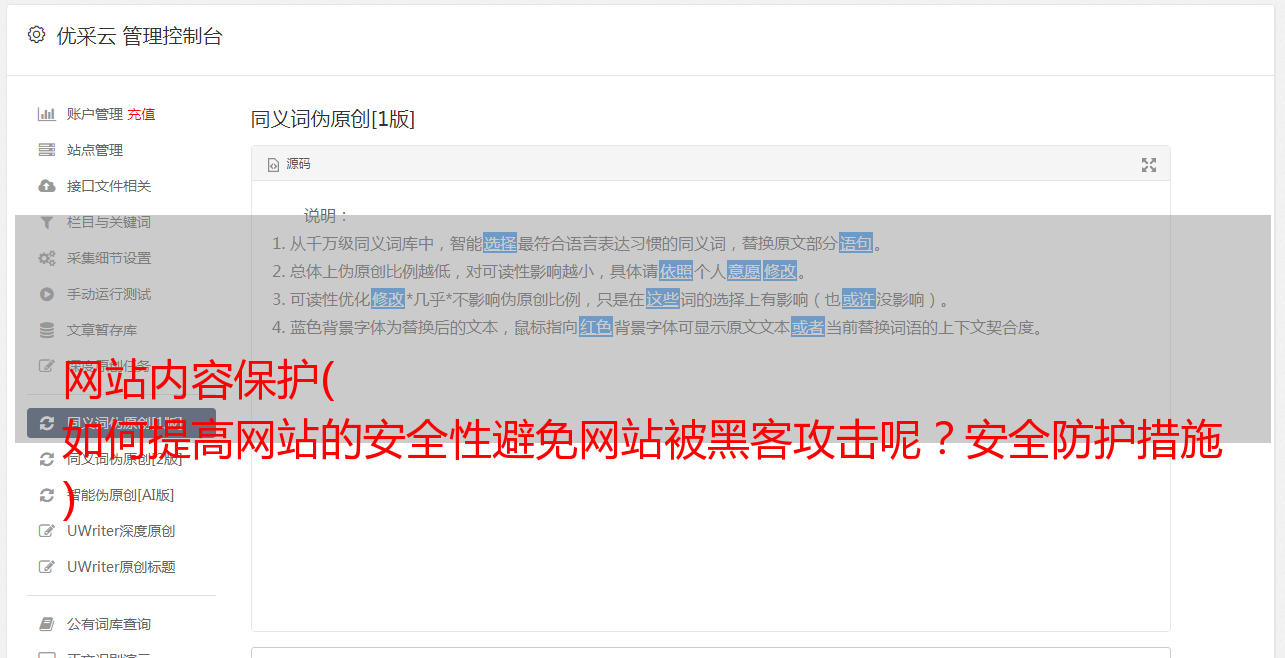Click the database icon for 文章暂存库
1285x658 pixels.
(46, 330)
